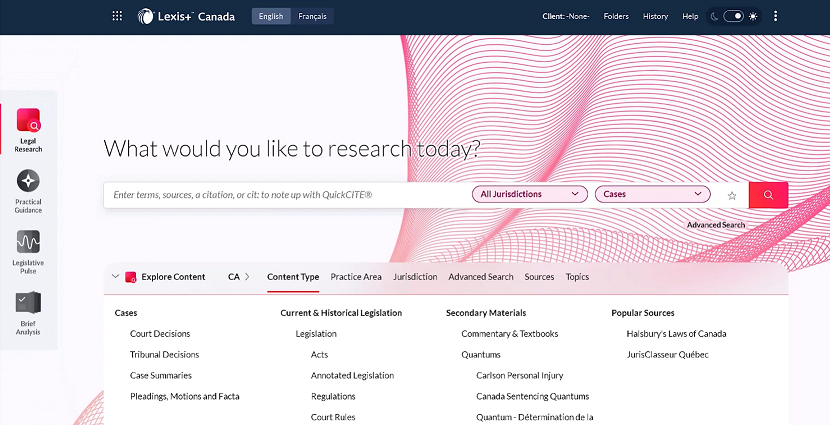Open Legislative Pulse from sidebar
The height and width of the screenshot is (425, 830).
click(28, 252)
